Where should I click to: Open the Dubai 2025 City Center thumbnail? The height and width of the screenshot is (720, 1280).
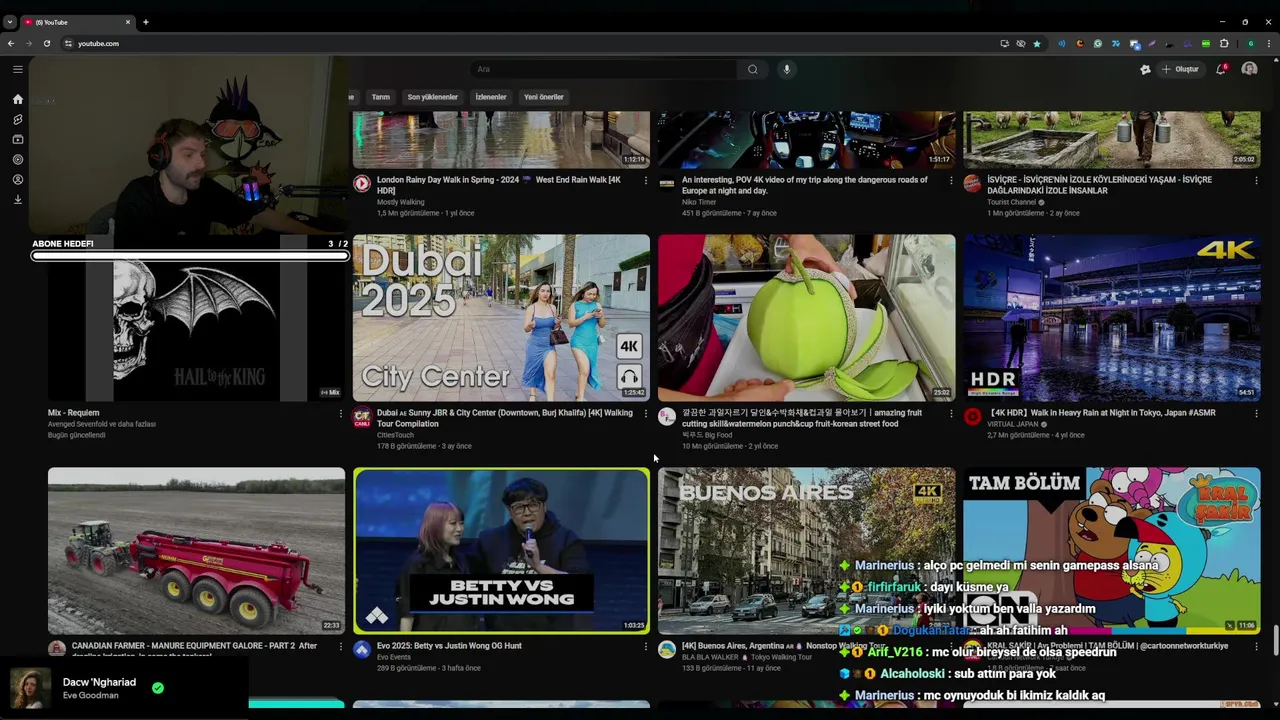click(x=501, y=318)
